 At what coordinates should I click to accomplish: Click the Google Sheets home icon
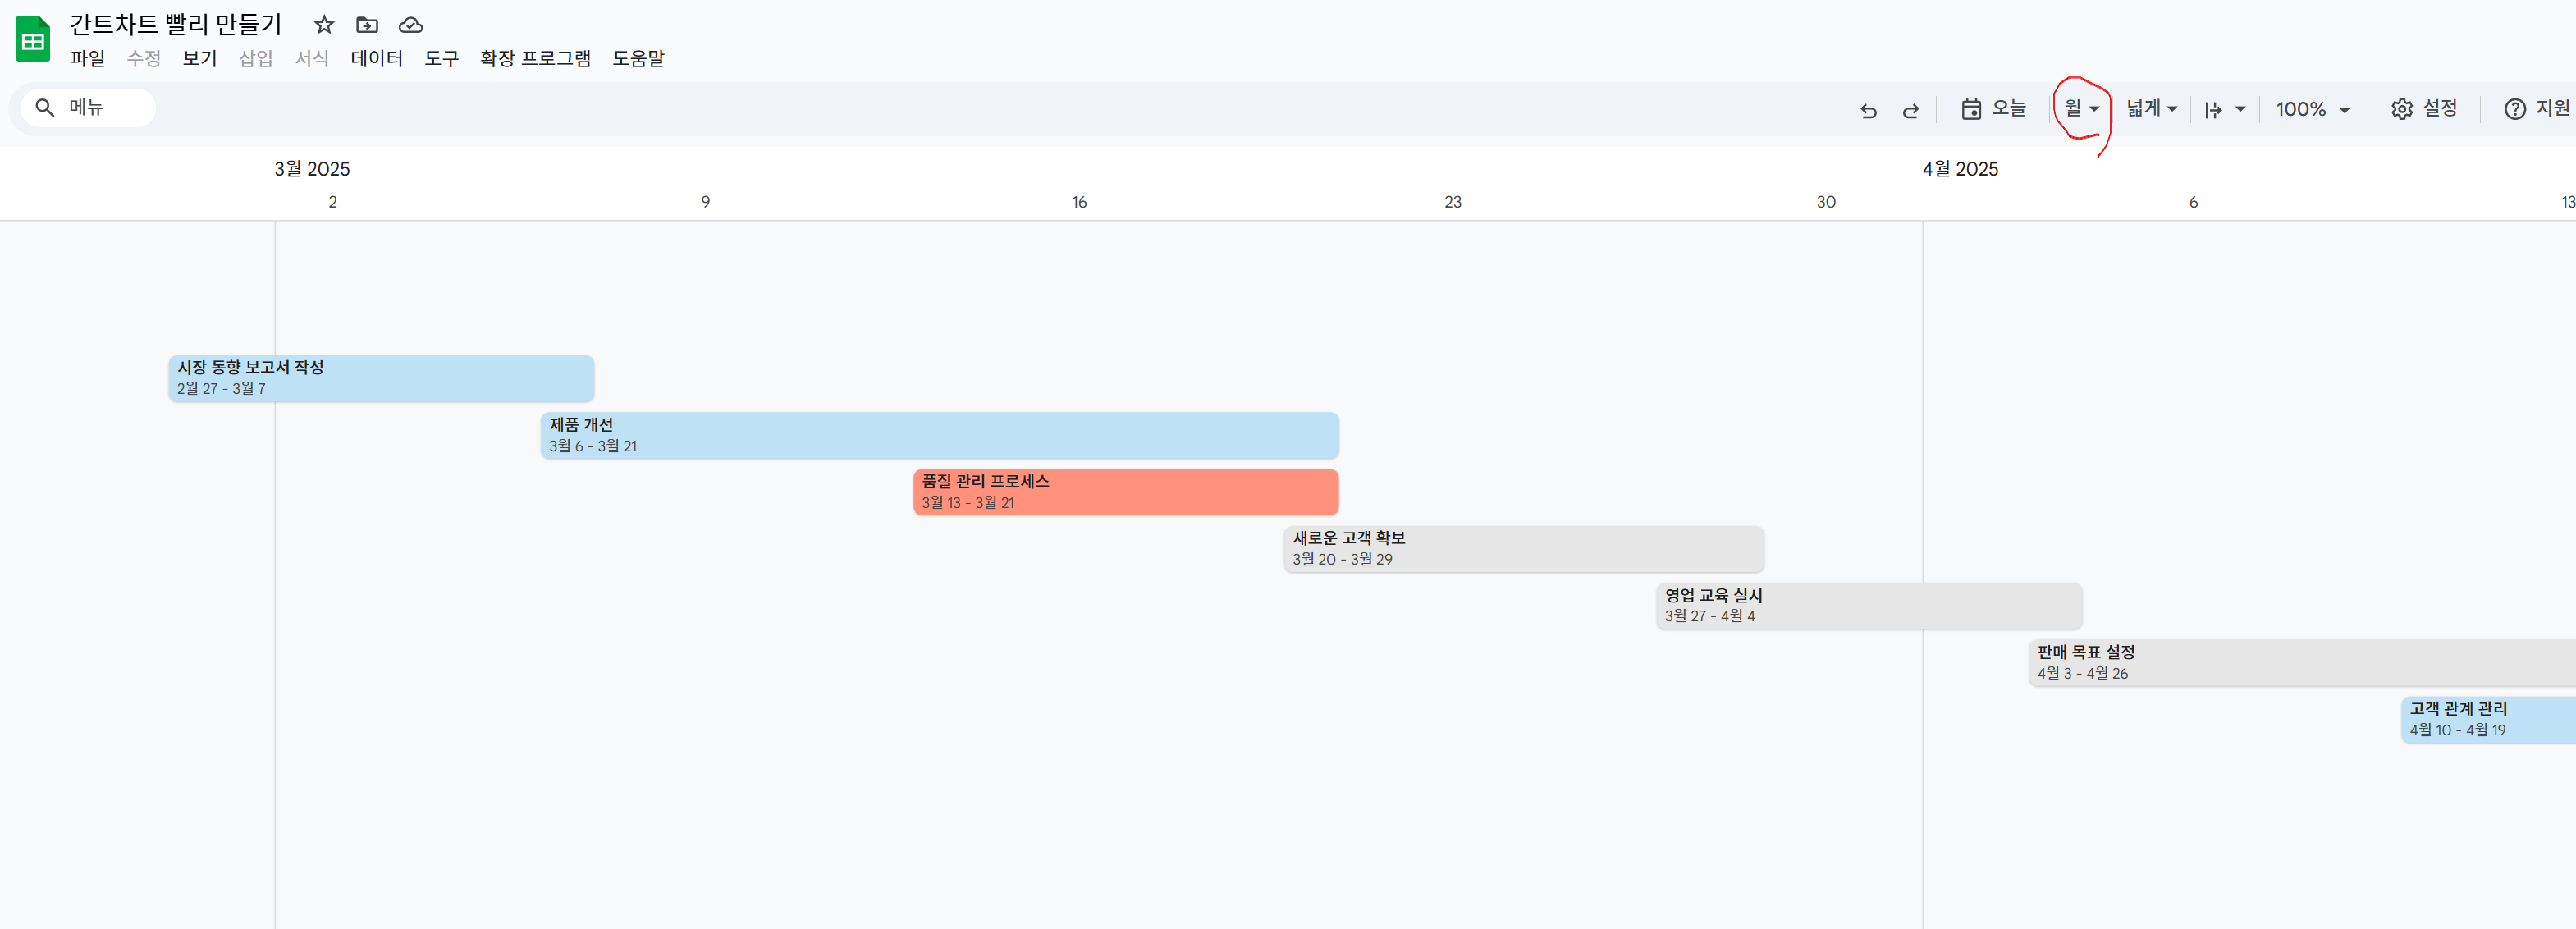33,40
